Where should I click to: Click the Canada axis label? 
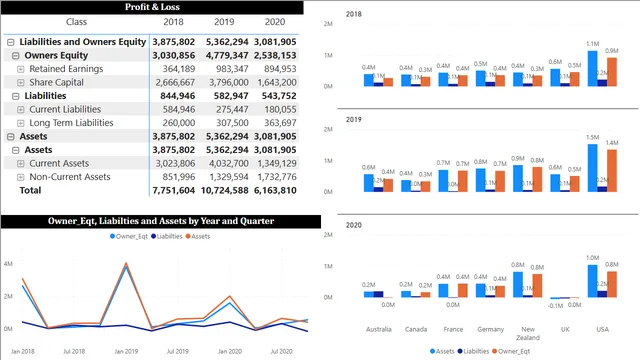click(x=416, y=329)
